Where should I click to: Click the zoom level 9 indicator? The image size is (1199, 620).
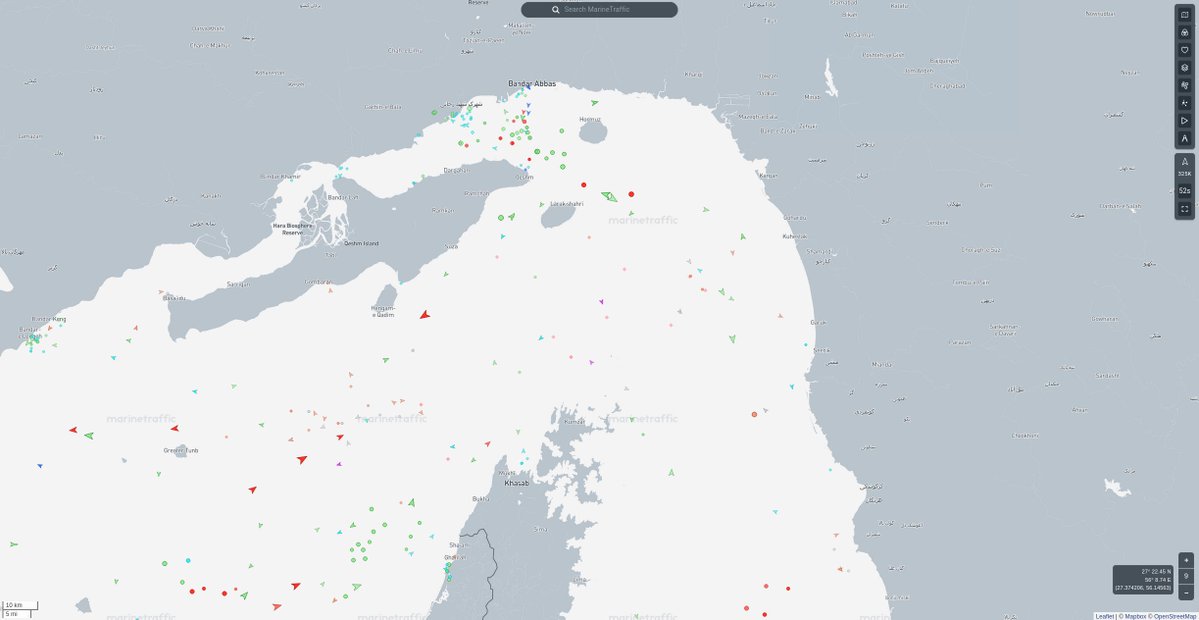coord(1186,576)
